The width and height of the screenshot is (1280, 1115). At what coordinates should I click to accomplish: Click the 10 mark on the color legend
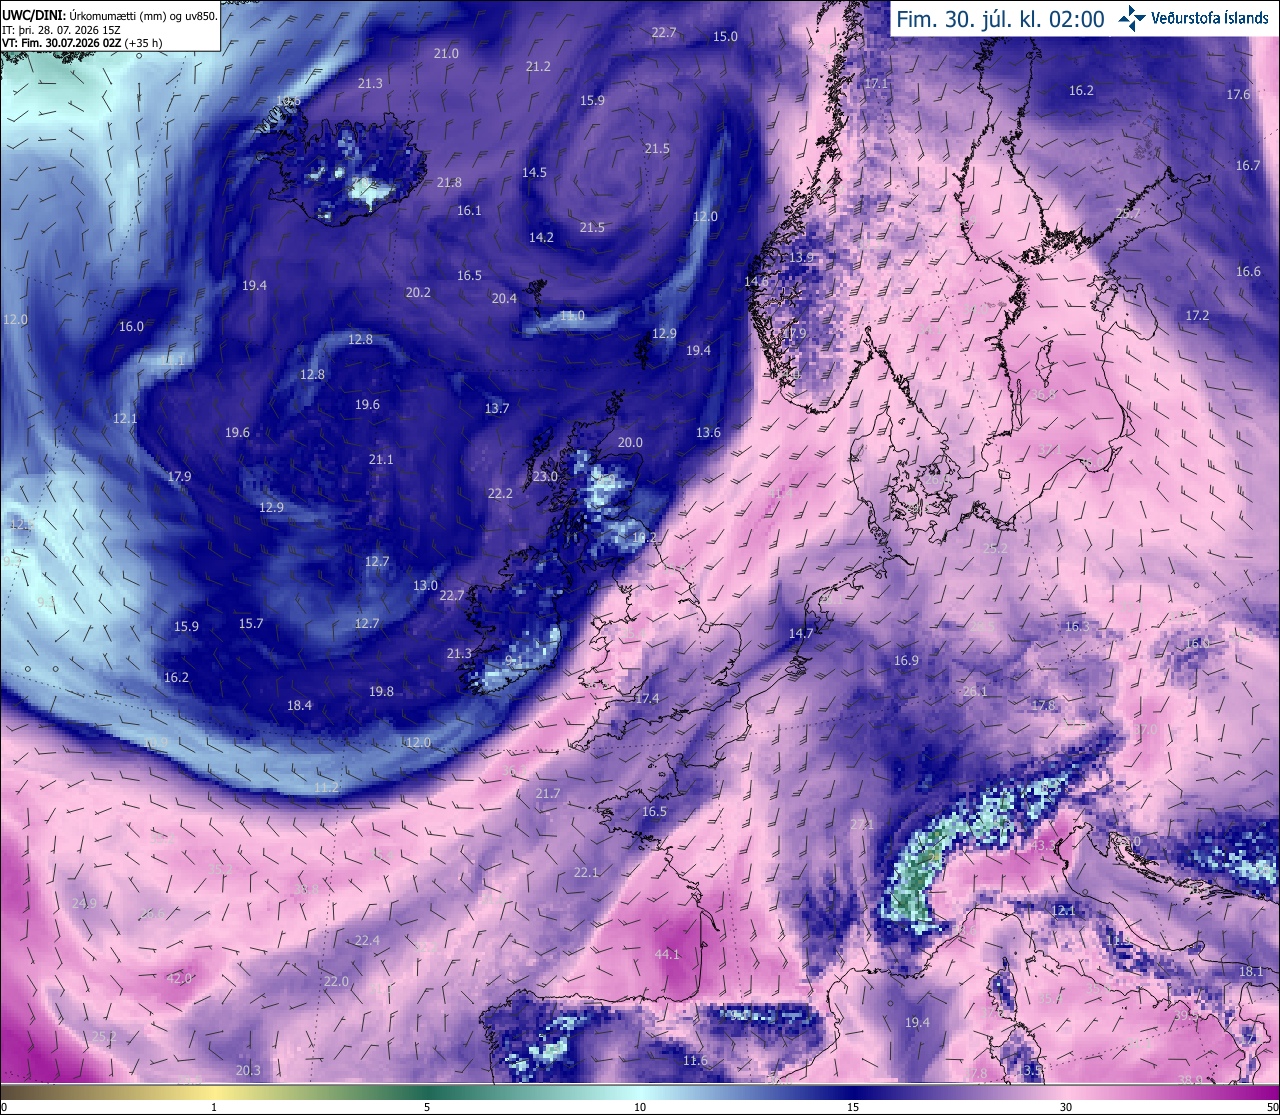[x=640, y=1107]
